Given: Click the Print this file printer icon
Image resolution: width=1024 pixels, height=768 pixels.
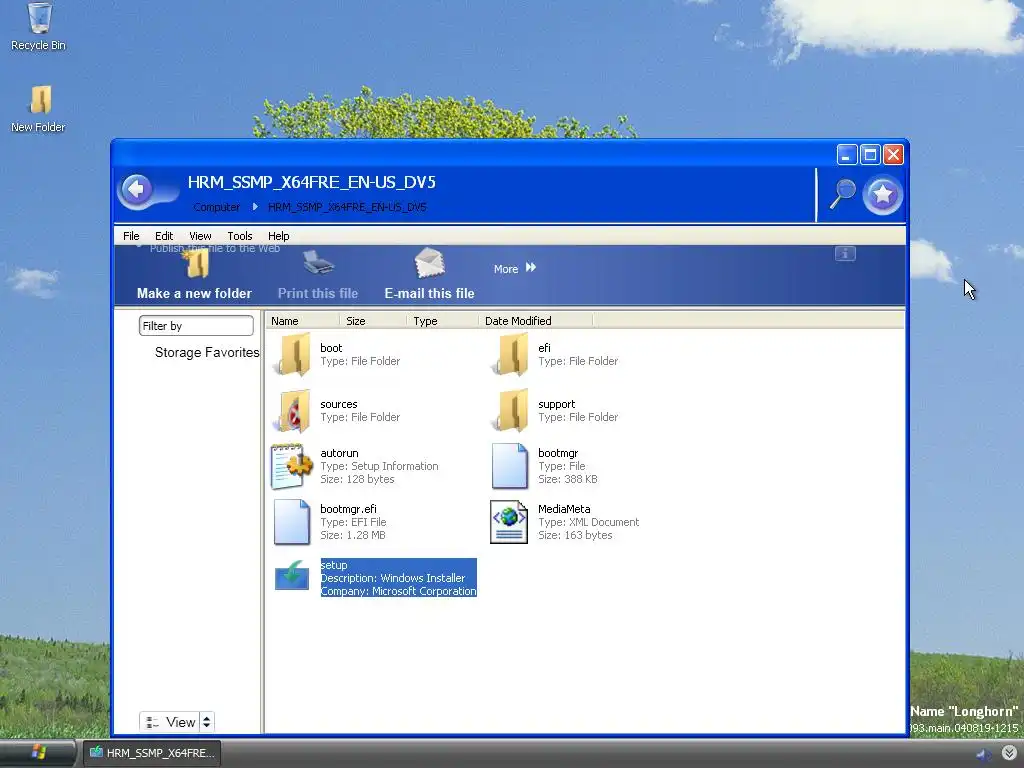Looking at the screenshot, I should coord(318,264).
